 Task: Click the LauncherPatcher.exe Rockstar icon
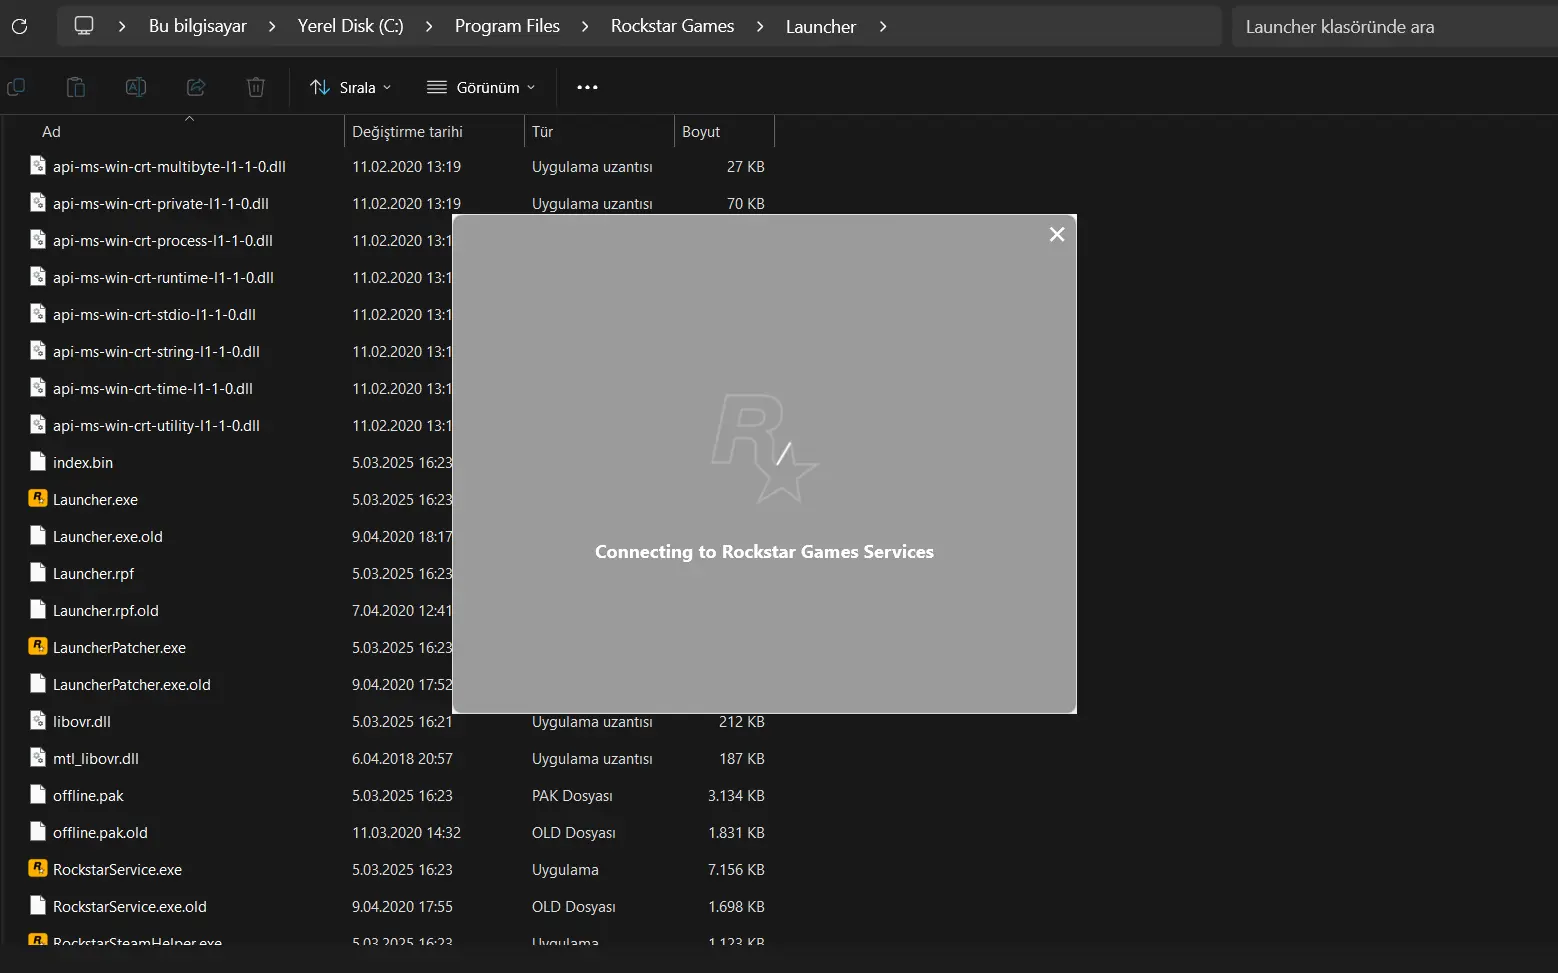38,646
